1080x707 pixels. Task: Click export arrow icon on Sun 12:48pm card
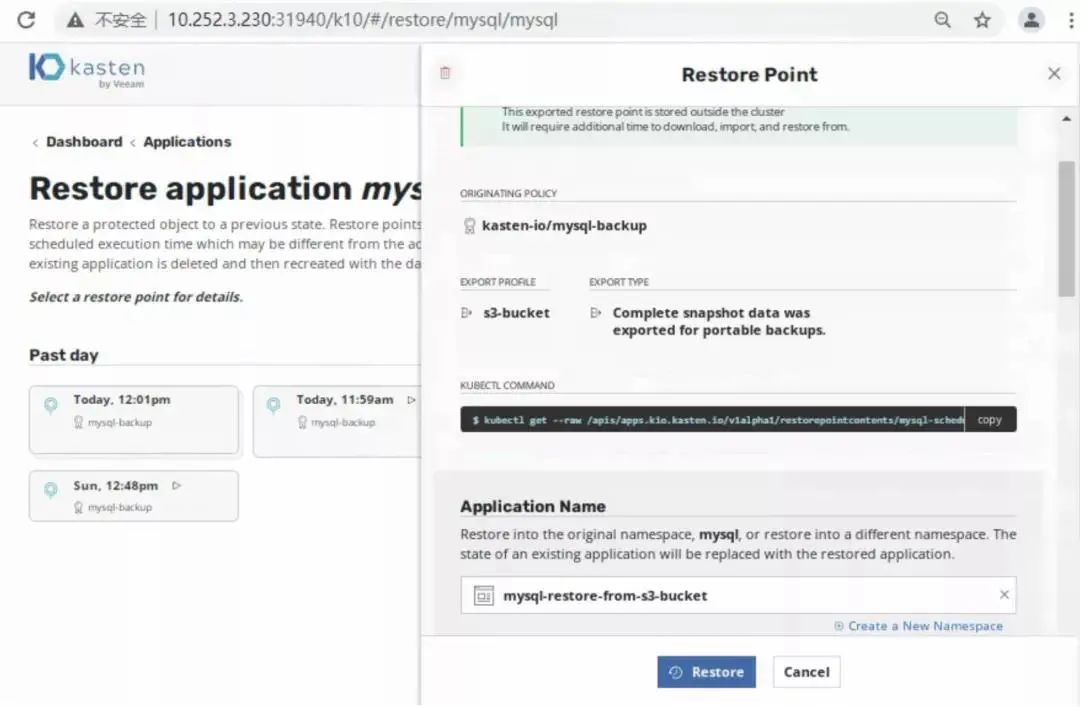click(176, 486)
